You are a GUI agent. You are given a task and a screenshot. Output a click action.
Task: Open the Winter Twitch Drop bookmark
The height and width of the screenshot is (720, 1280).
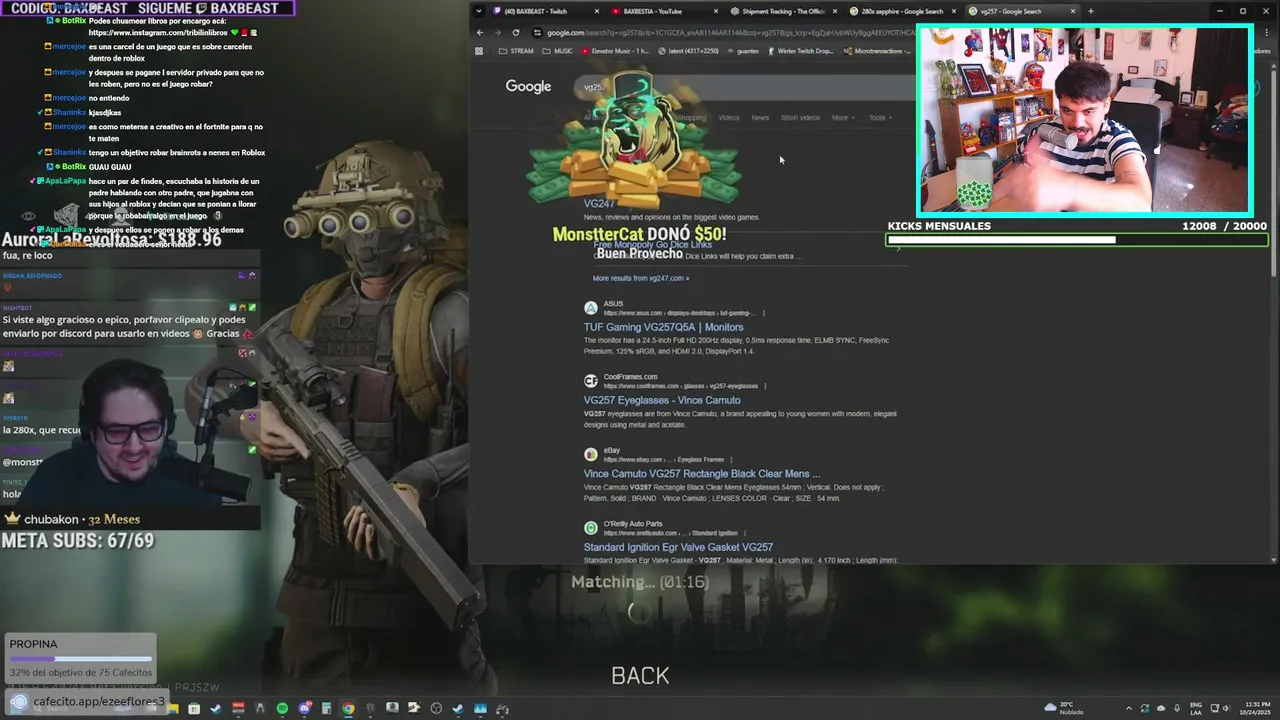(799, 51)
